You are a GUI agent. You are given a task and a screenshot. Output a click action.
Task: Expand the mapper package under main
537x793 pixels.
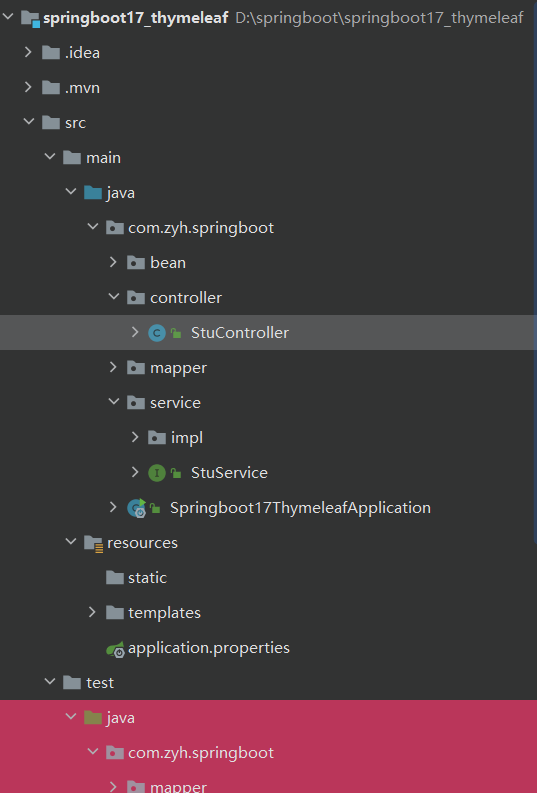(113, 367)
